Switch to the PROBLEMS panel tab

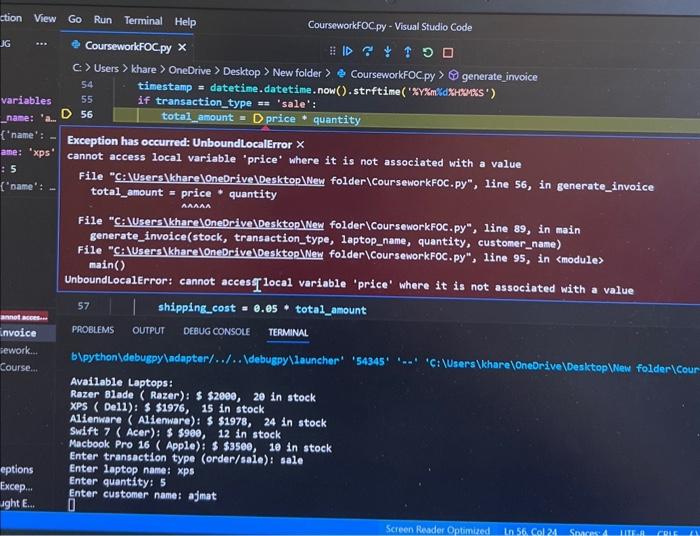coord(93,330)
